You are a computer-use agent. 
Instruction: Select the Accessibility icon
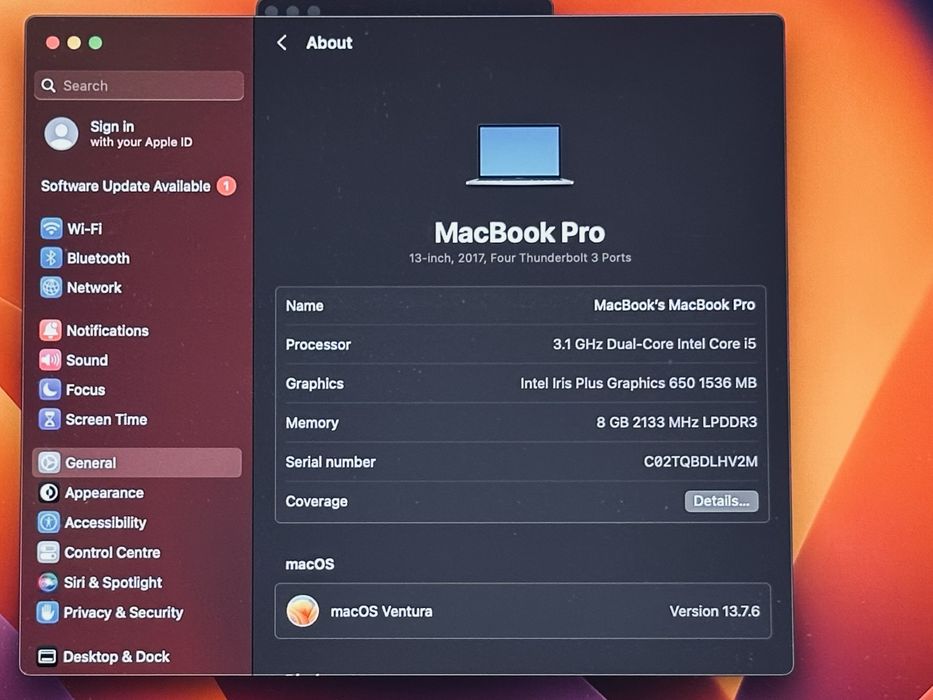(48, 523)
